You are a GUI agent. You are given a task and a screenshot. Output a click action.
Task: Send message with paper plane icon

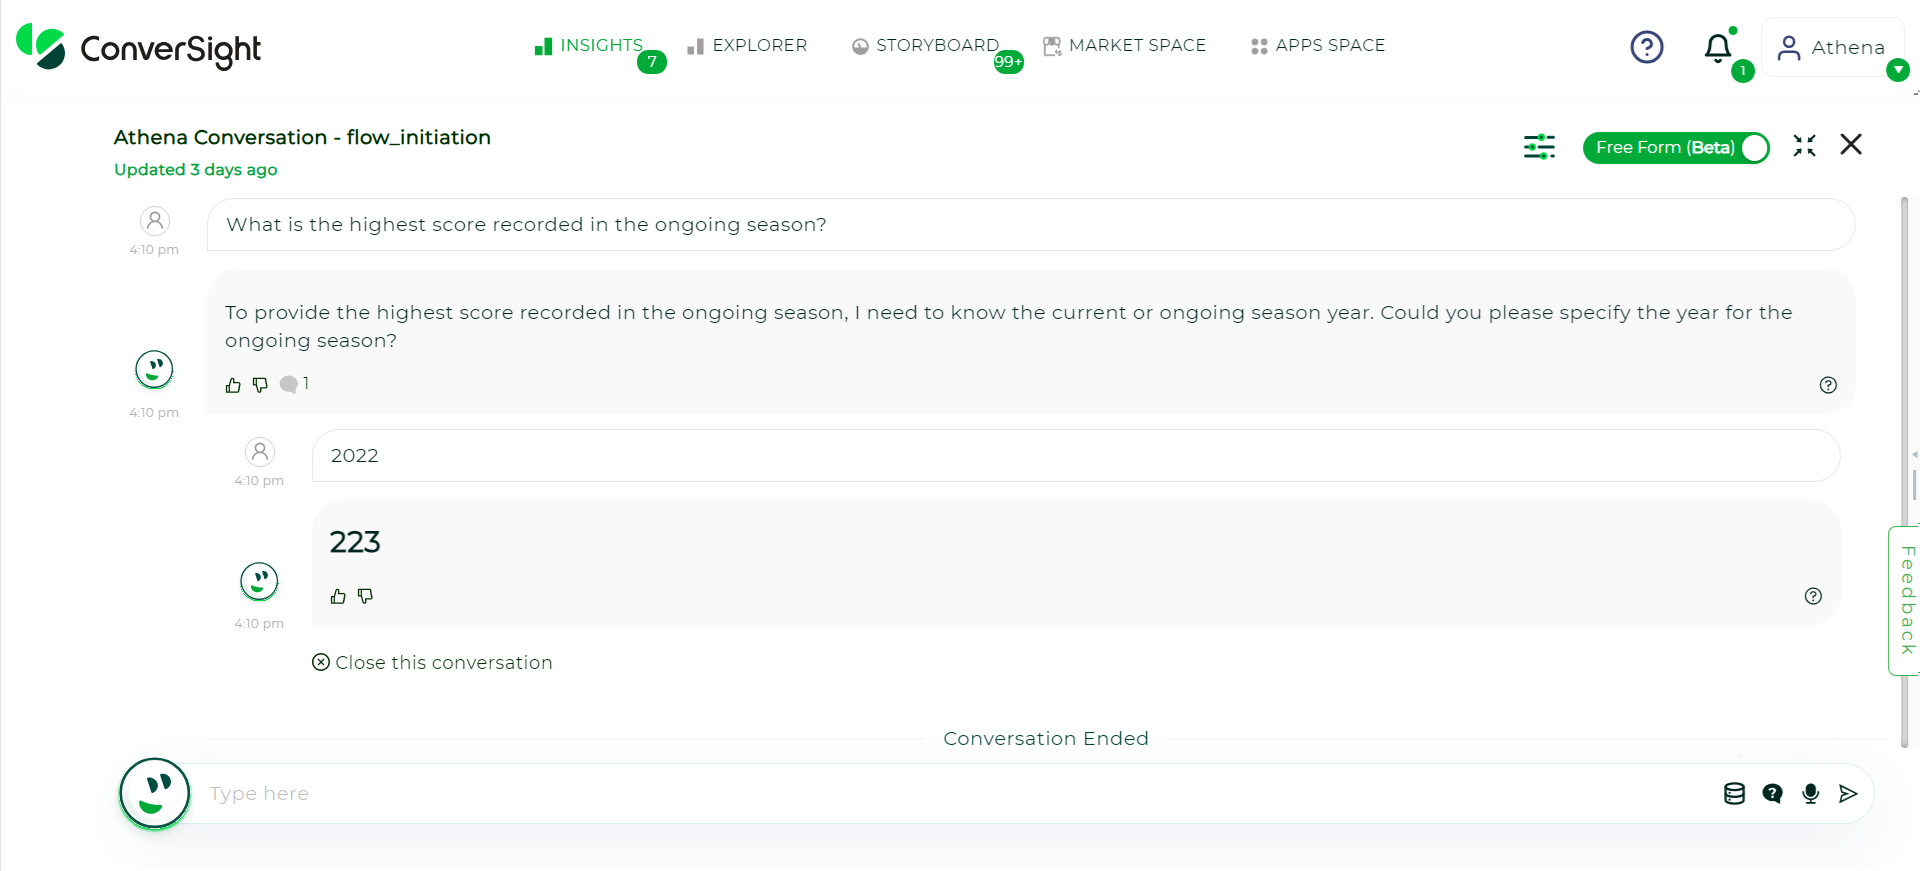point(1848,793)
